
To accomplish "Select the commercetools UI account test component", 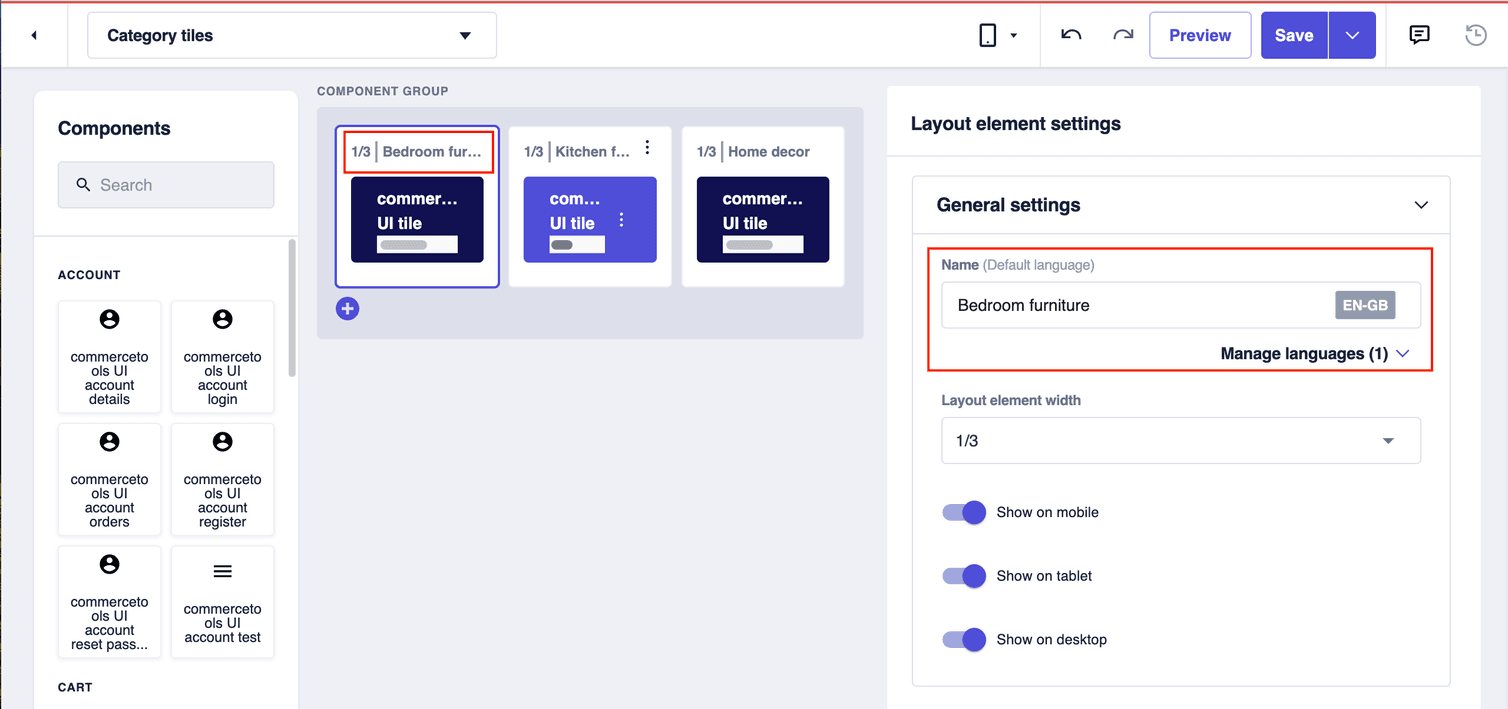I will 222,602.
